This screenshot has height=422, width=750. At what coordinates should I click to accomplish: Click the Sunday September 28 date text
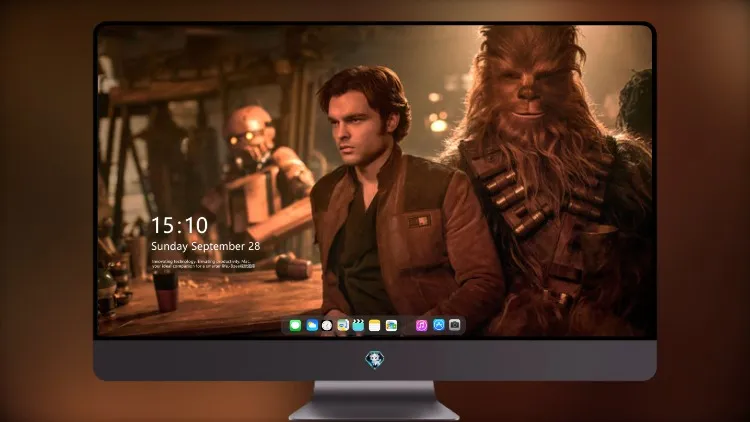(x=206, y=246)
